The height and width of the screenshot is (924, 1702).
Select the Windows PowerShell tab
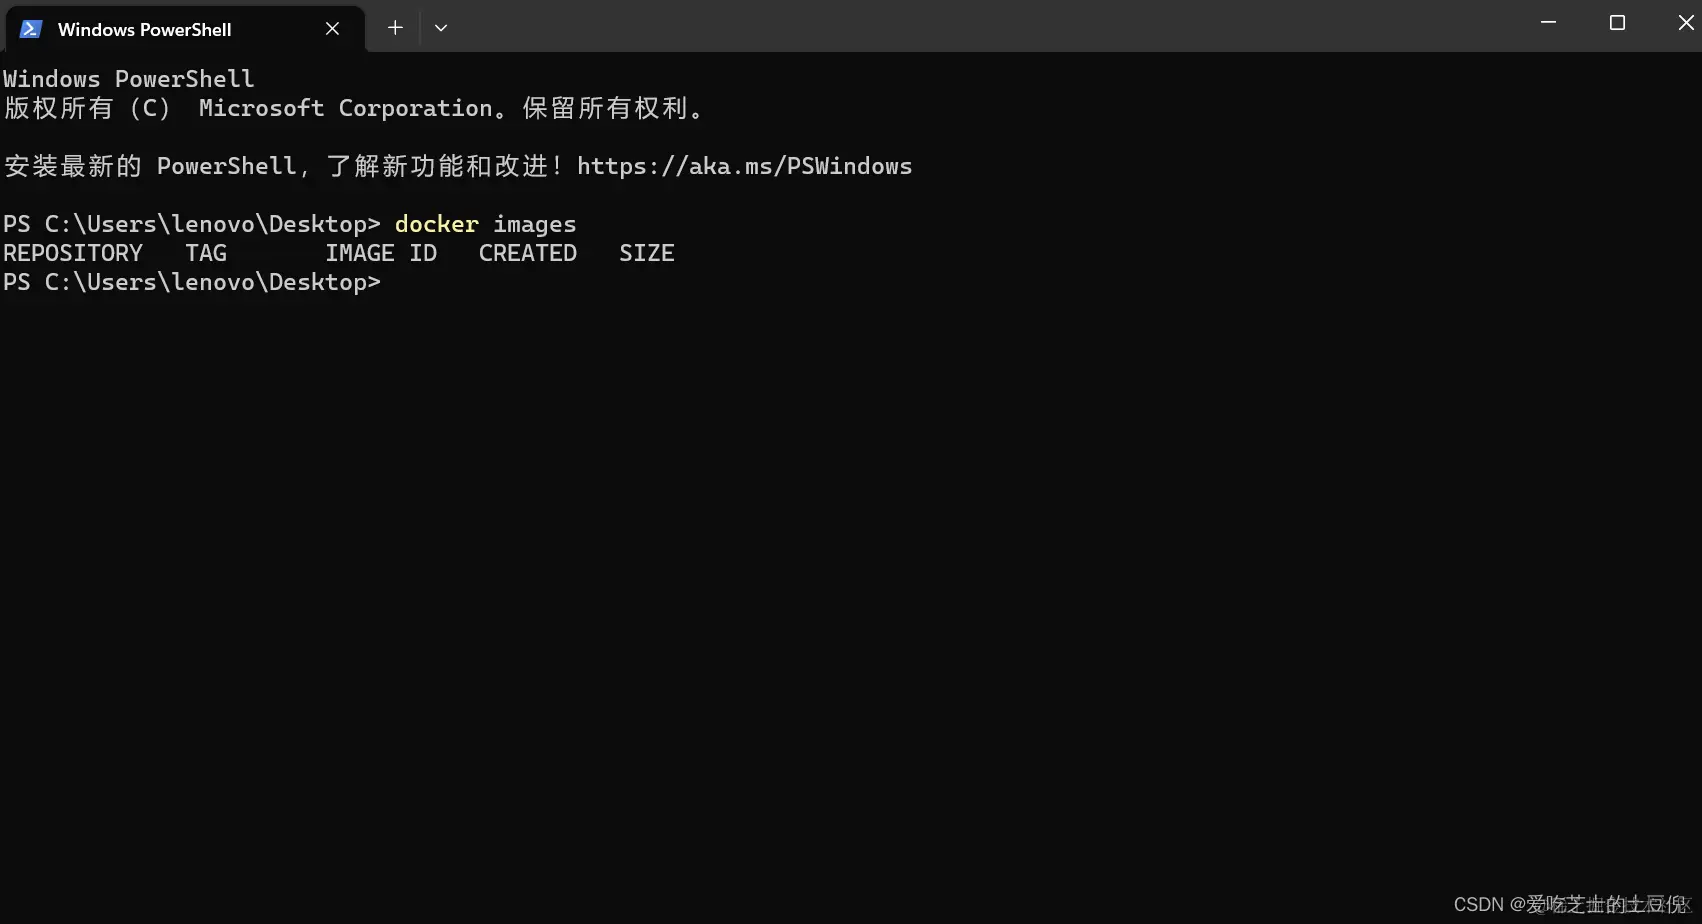tap(185, 29)
